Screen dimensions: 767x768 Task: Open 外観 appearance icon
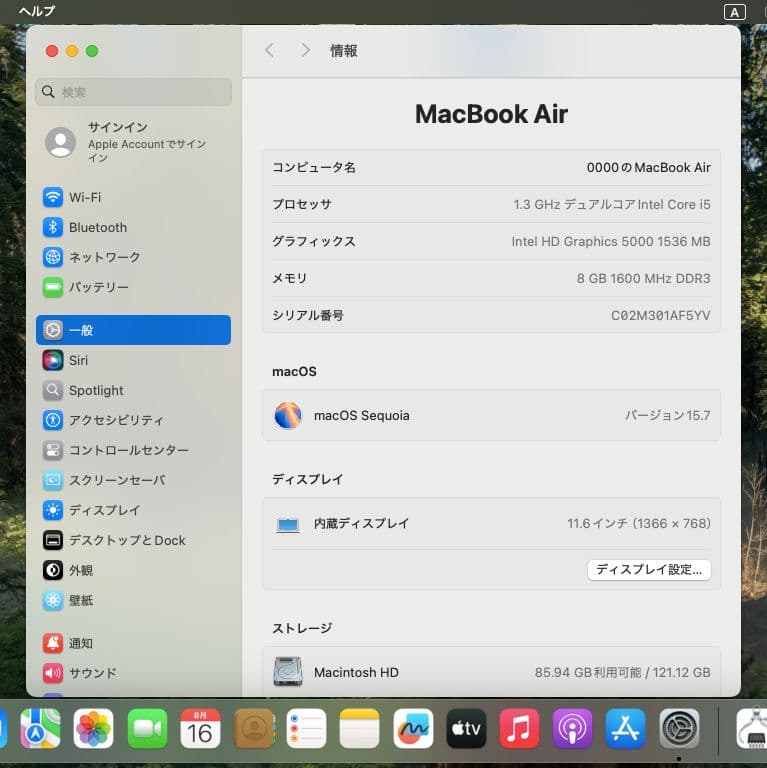pyautogui.click(x=53, y=570)
